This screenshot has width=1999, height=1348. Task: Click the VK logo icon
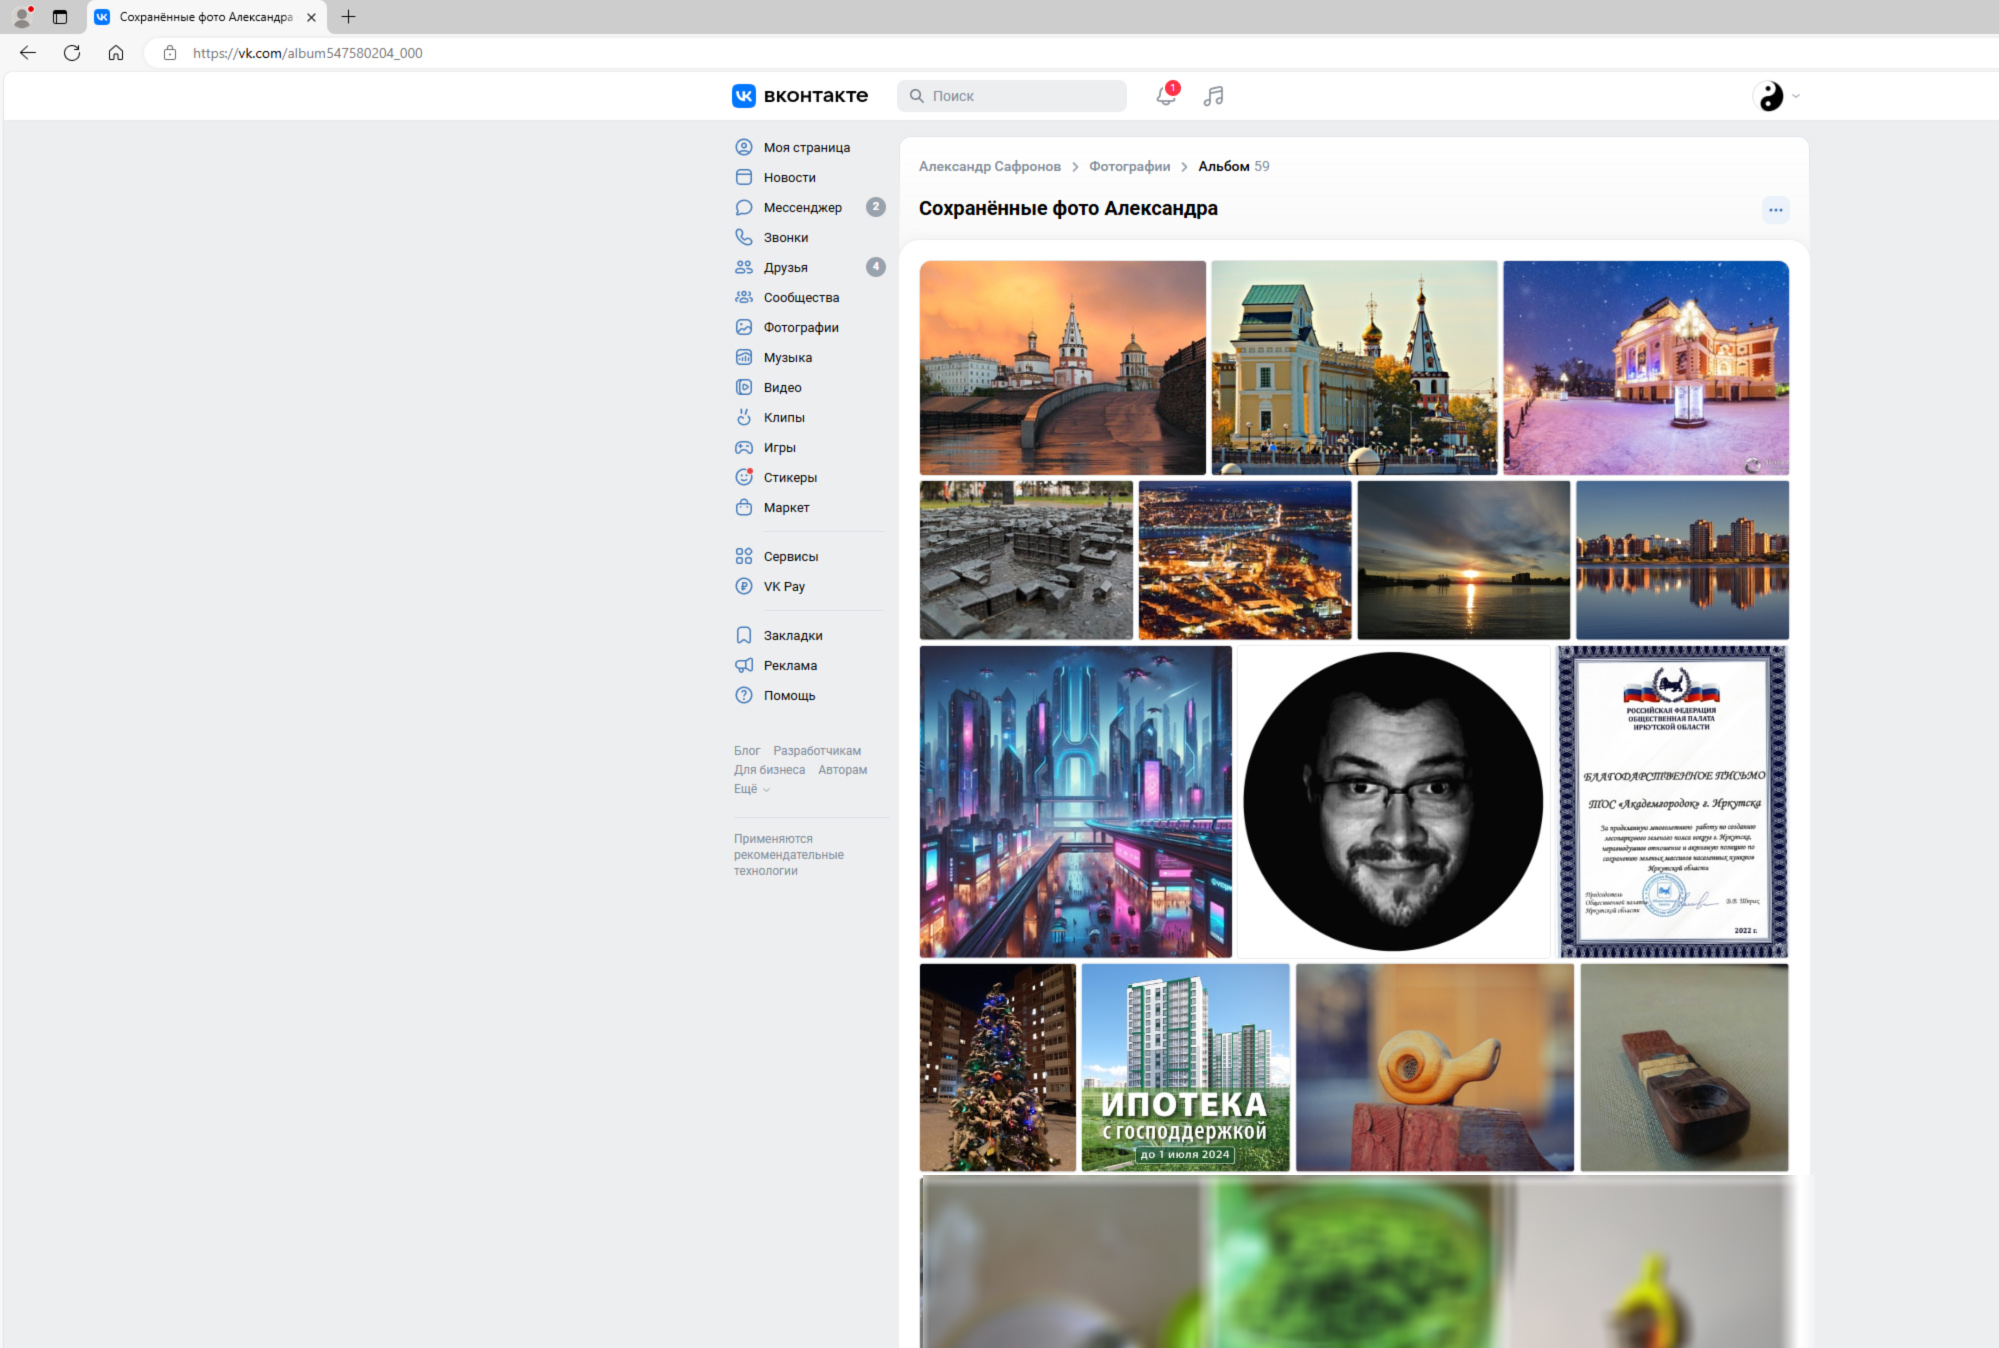point(744,96)
